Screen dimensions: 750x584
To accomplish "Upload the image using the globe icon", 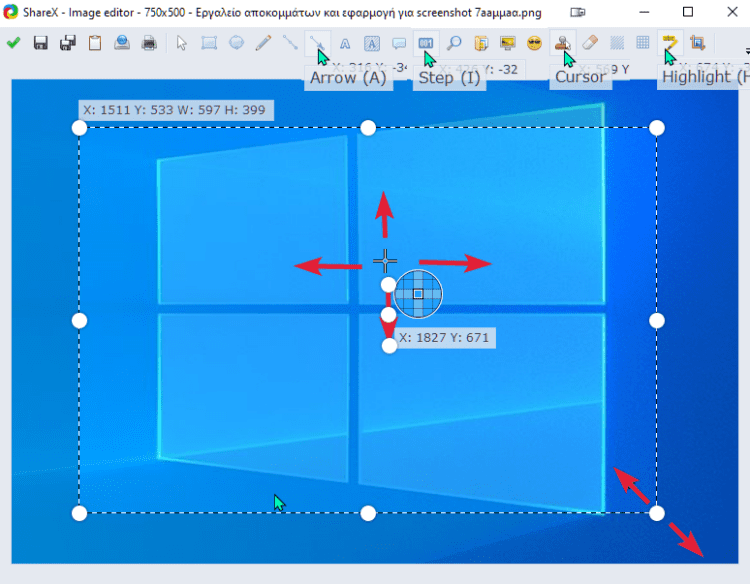I will 122,43.
